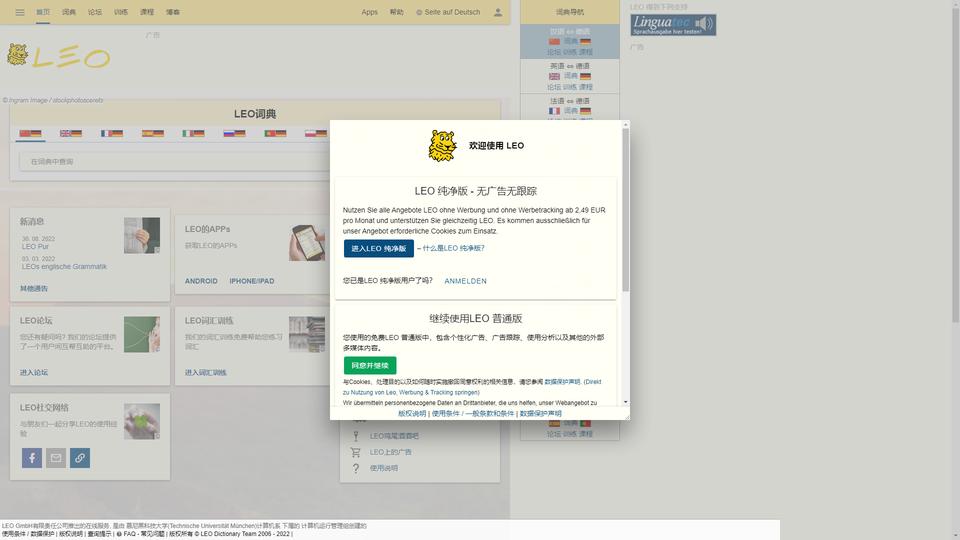Click question mark icon beside 使用说明

coord(356,468)
